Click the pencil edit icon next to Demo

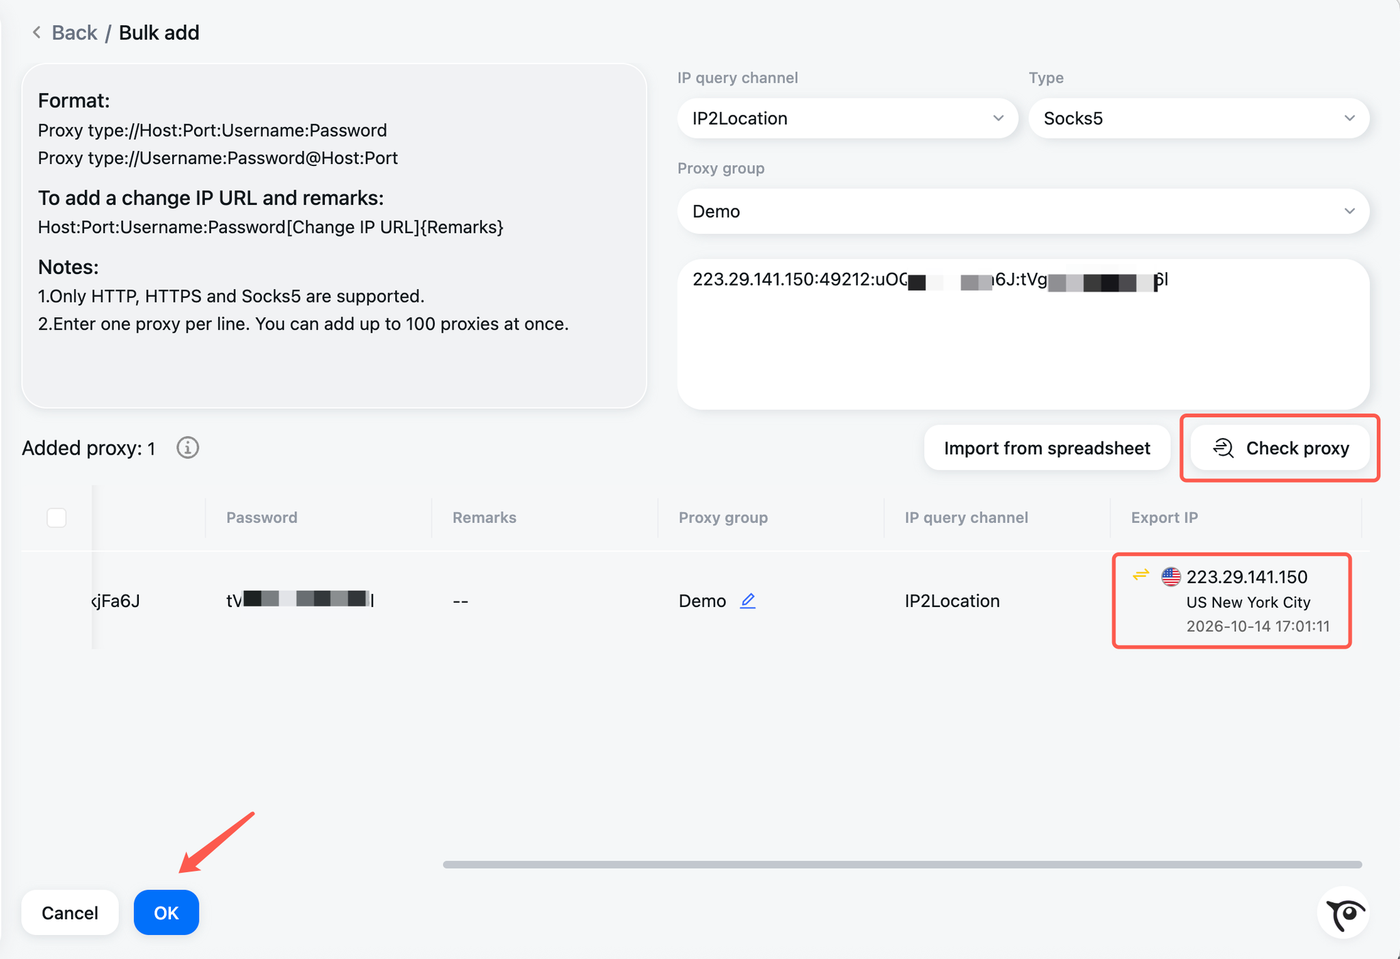click(x=748, y=601)
